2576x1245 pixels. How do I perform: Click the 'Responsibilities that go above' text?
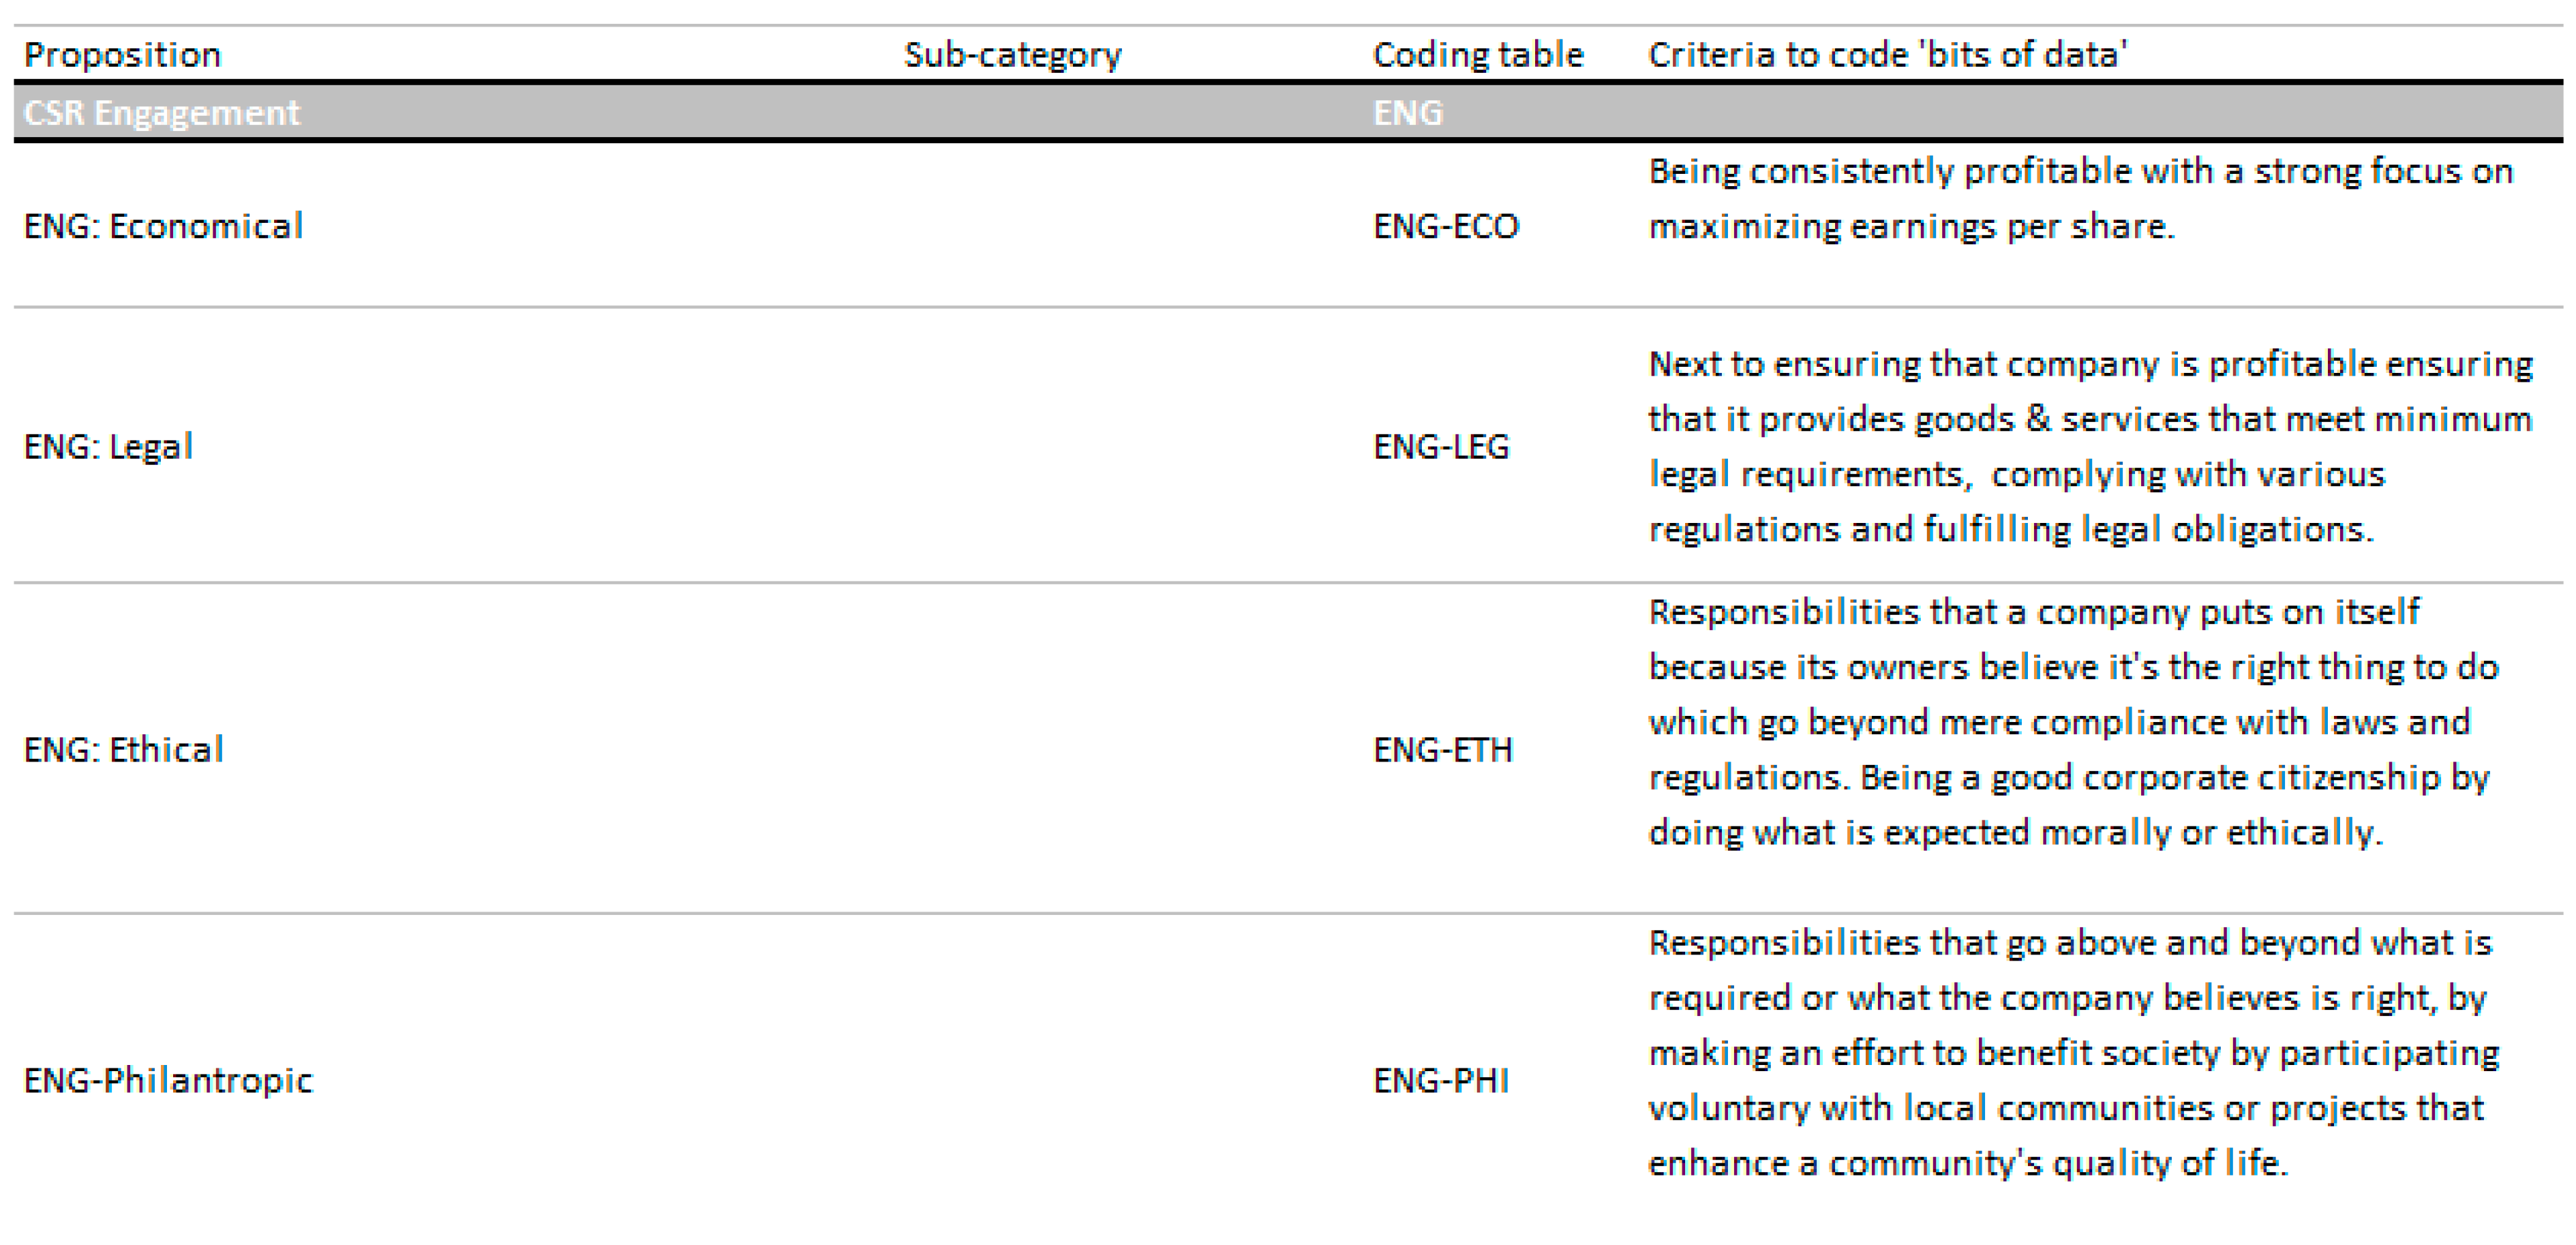[2070, 942]
